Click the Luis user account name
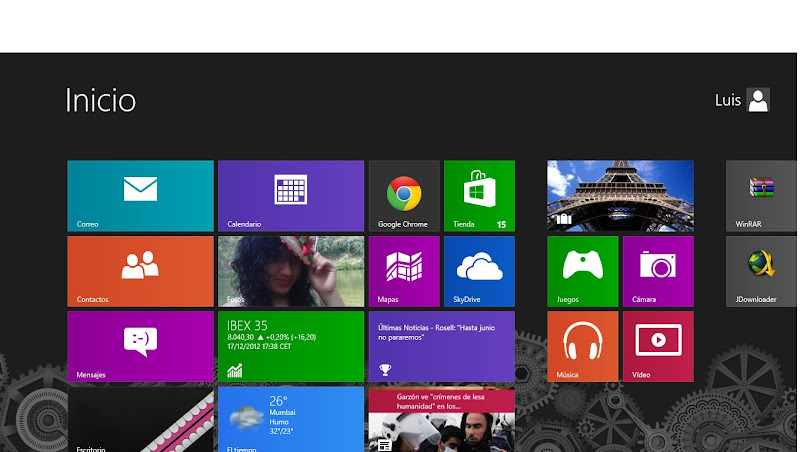The width and height of the screenshot is (800, 452). 728,101
